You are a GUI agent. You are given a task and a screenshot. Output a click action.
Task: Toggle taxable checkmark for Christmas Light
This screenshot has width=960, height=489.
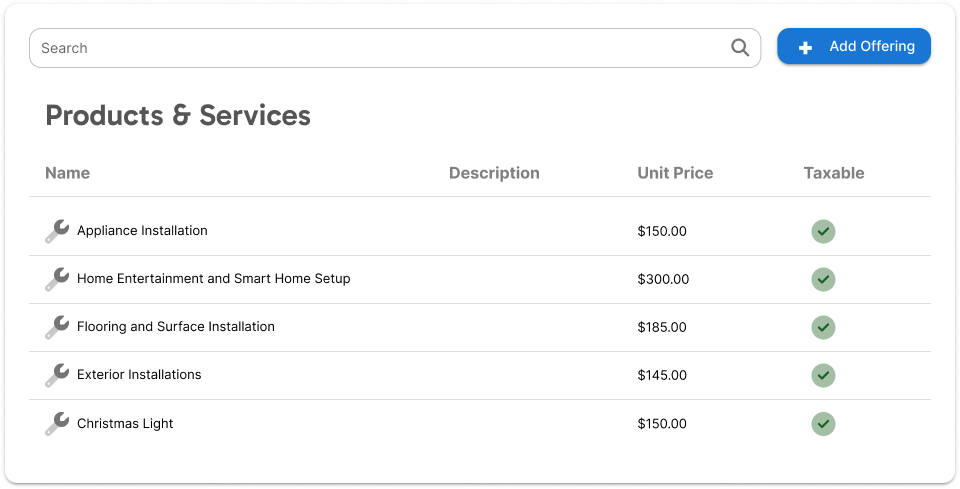coord(823,424)
